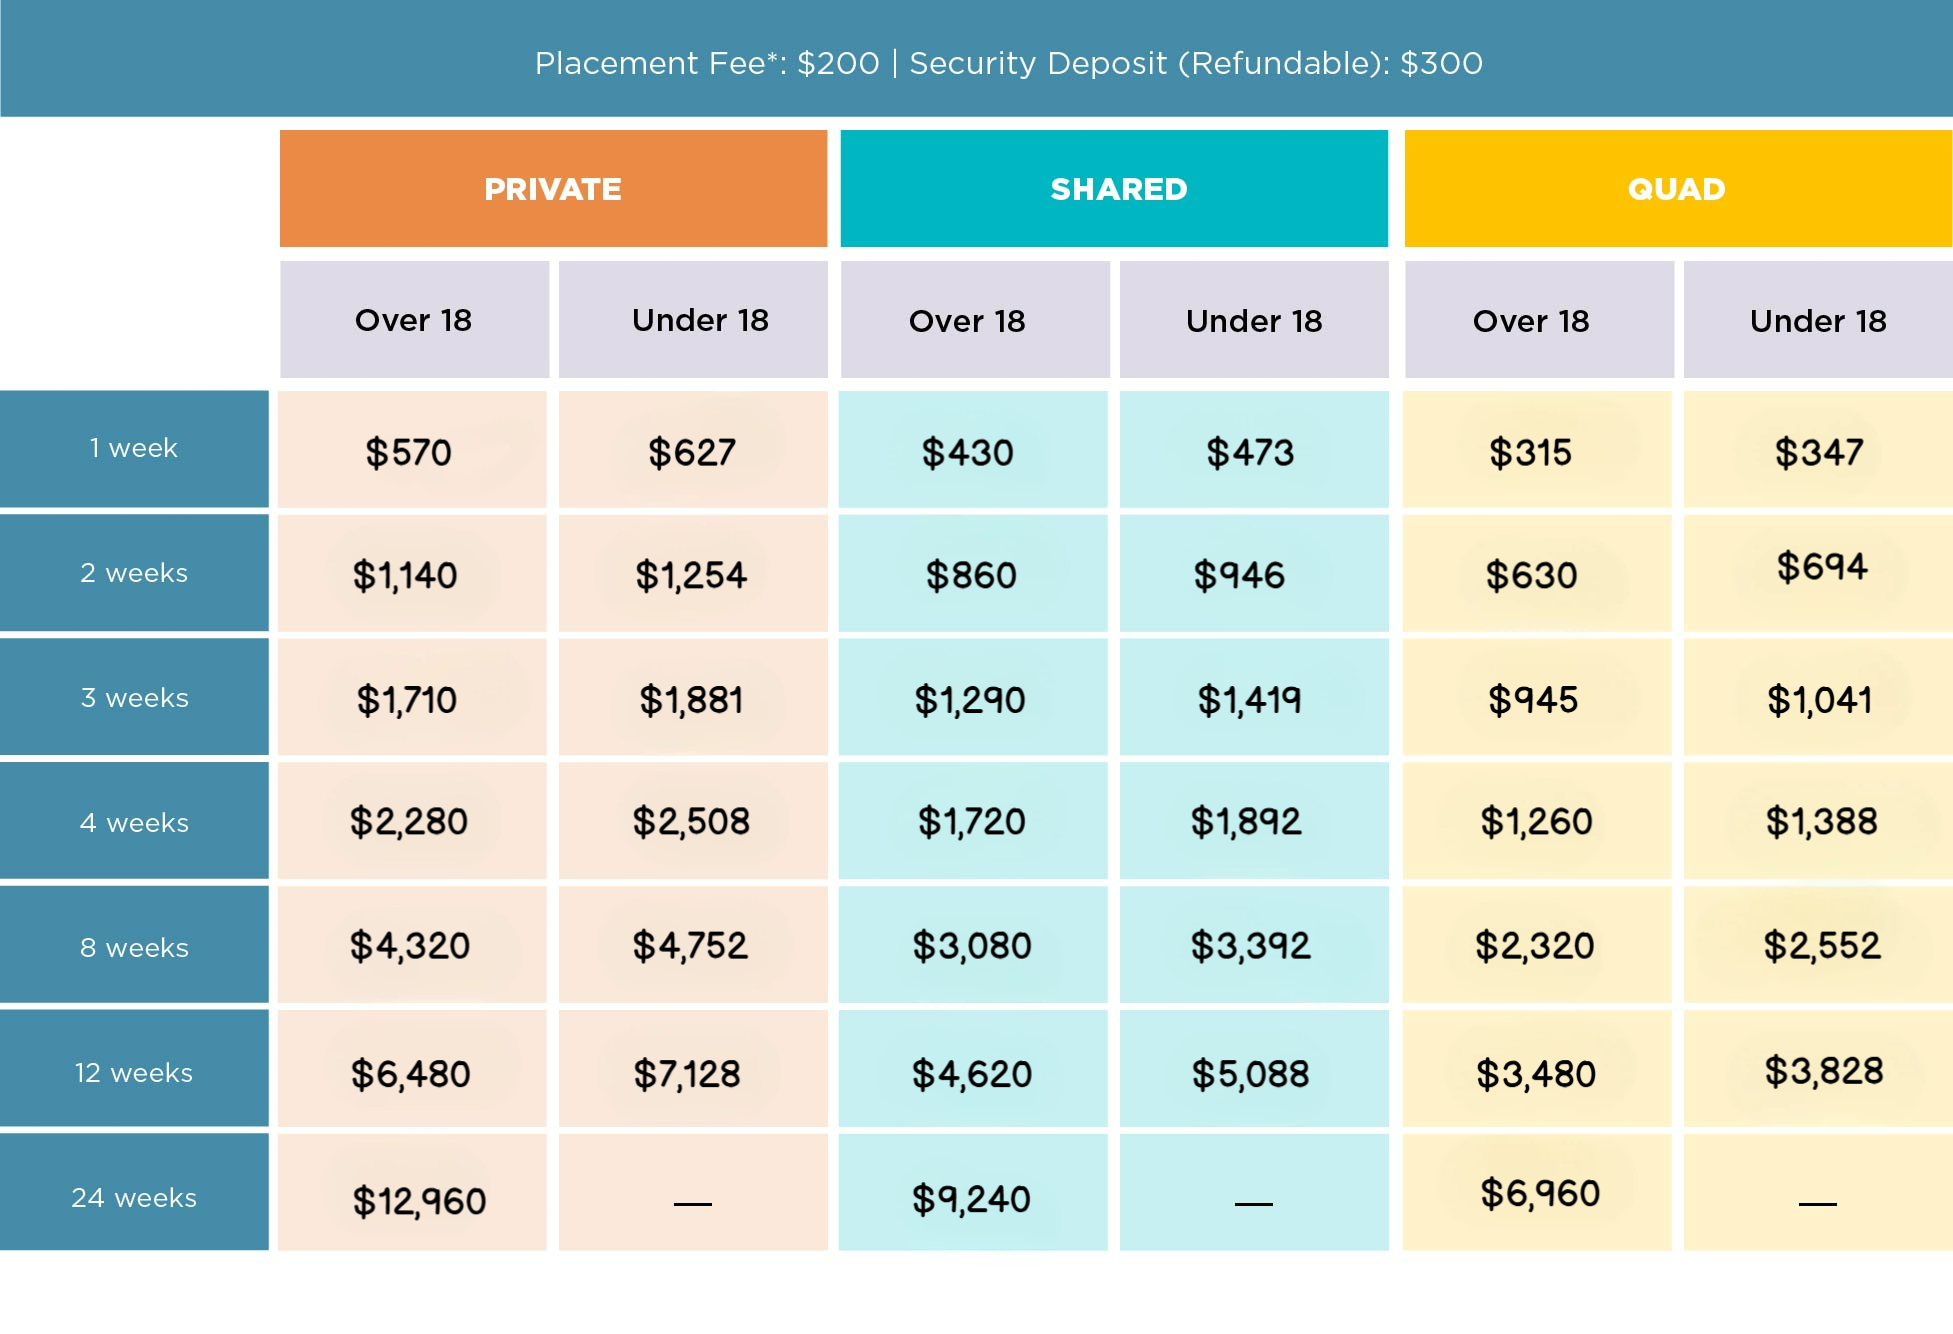Click the $347 price cell

pos(1819,452)
